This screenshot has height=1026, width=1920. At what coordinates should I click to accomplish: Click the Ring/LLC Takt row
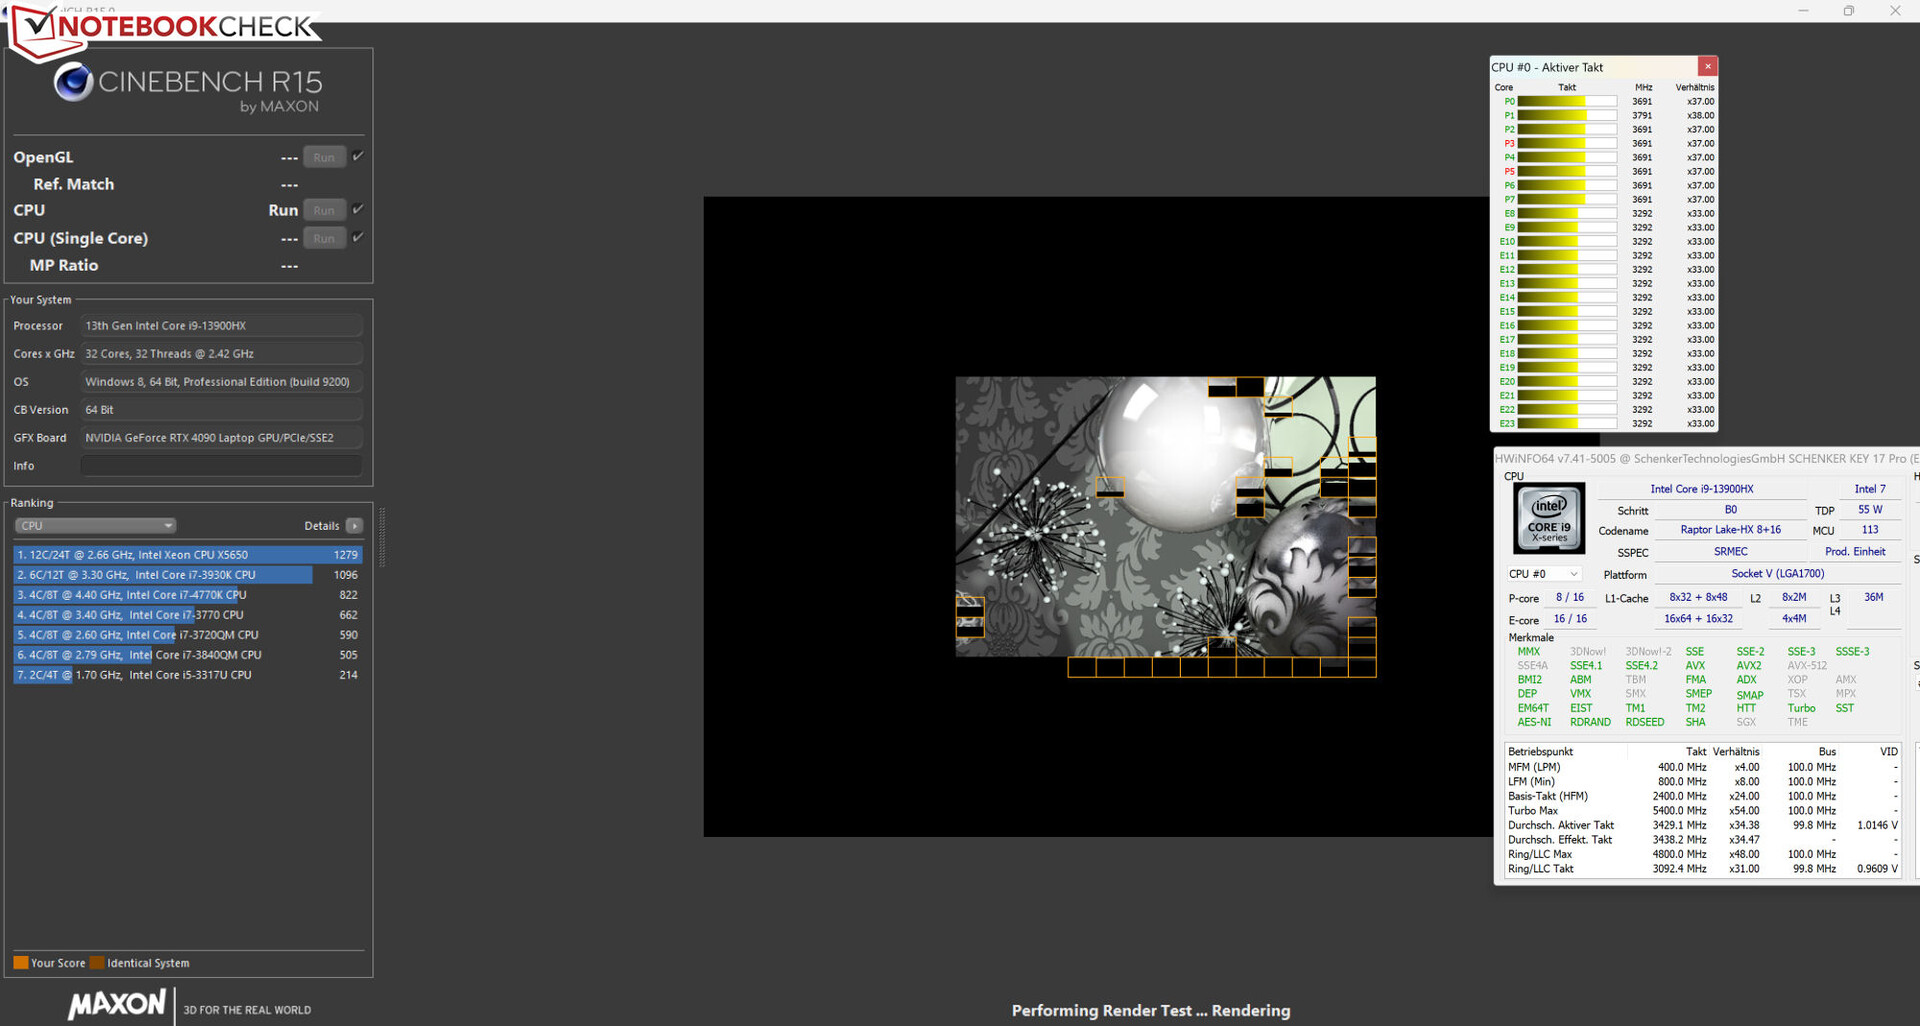pos(1702,869)
